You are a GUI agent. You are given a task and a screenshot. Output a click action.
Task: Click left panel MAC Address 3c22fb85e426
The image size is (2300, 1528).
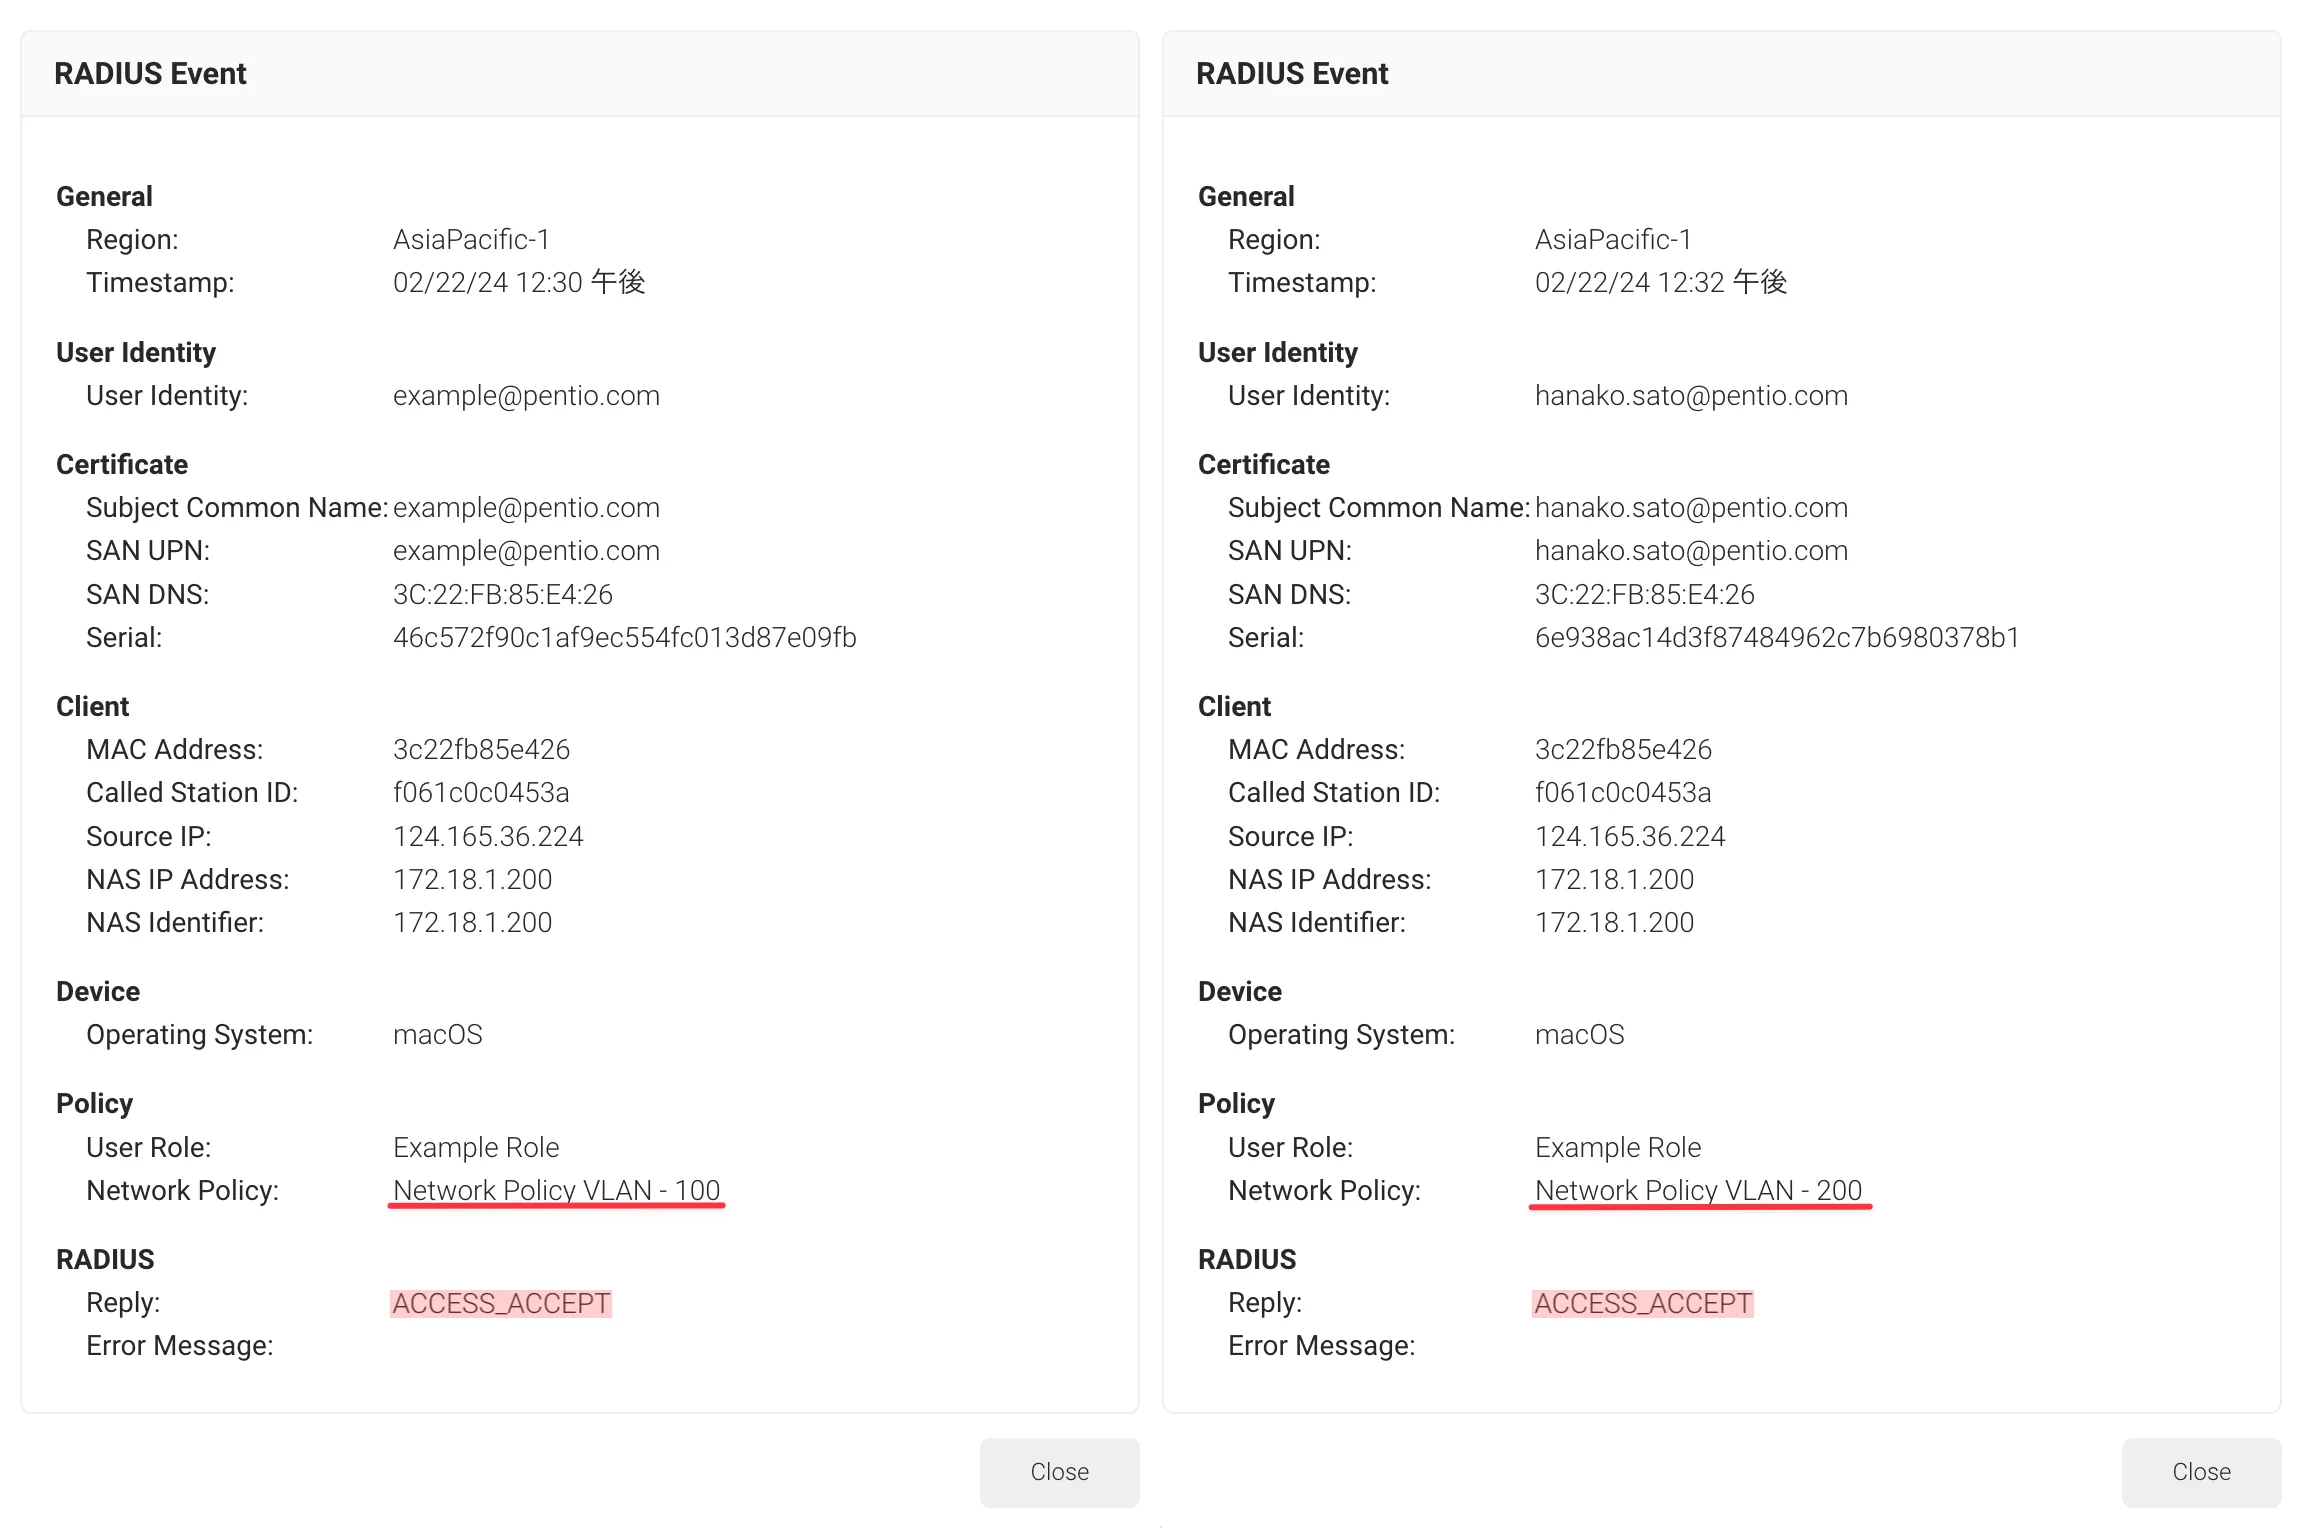pos(481,750)
